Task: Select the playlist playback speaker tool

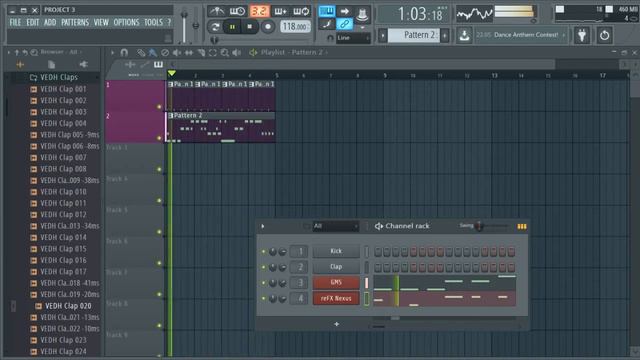Action: click(237, 53)
